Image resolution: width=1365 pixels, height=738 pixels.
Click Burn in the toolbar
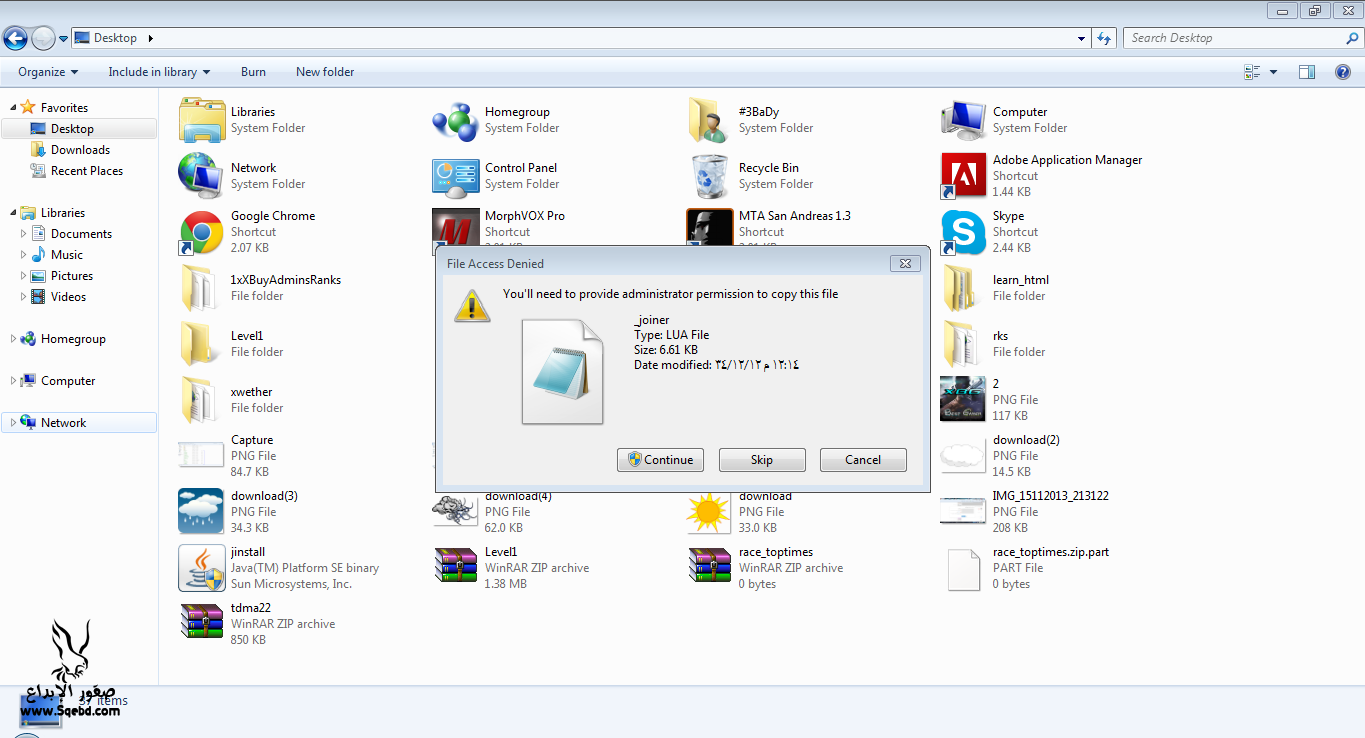coord(253,72)
